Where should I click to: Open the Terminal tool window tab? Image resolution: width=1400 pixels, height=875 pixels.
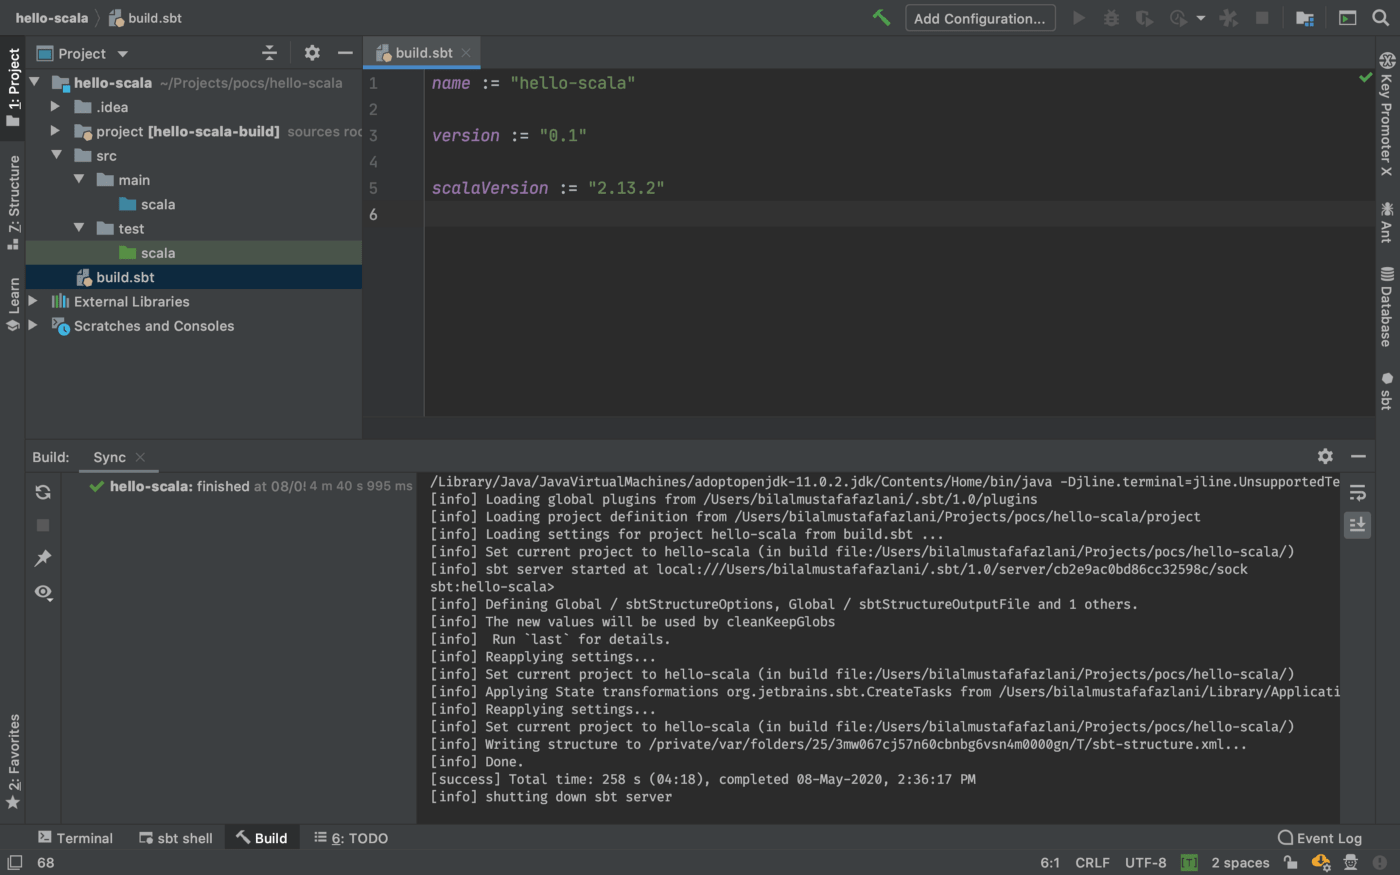click(x=75, y=838)
